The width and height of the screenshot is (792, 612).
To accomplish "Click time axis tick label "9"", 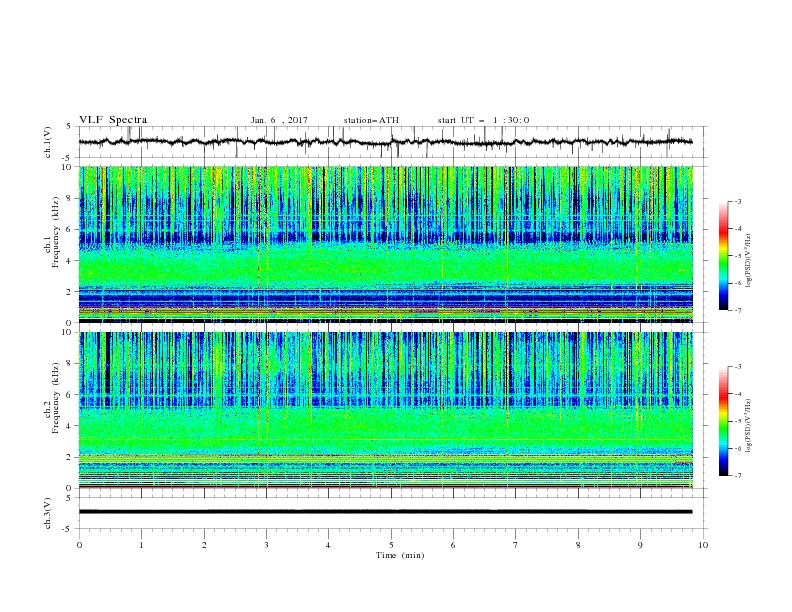I will pyautogui.click(x=640, y=545).
